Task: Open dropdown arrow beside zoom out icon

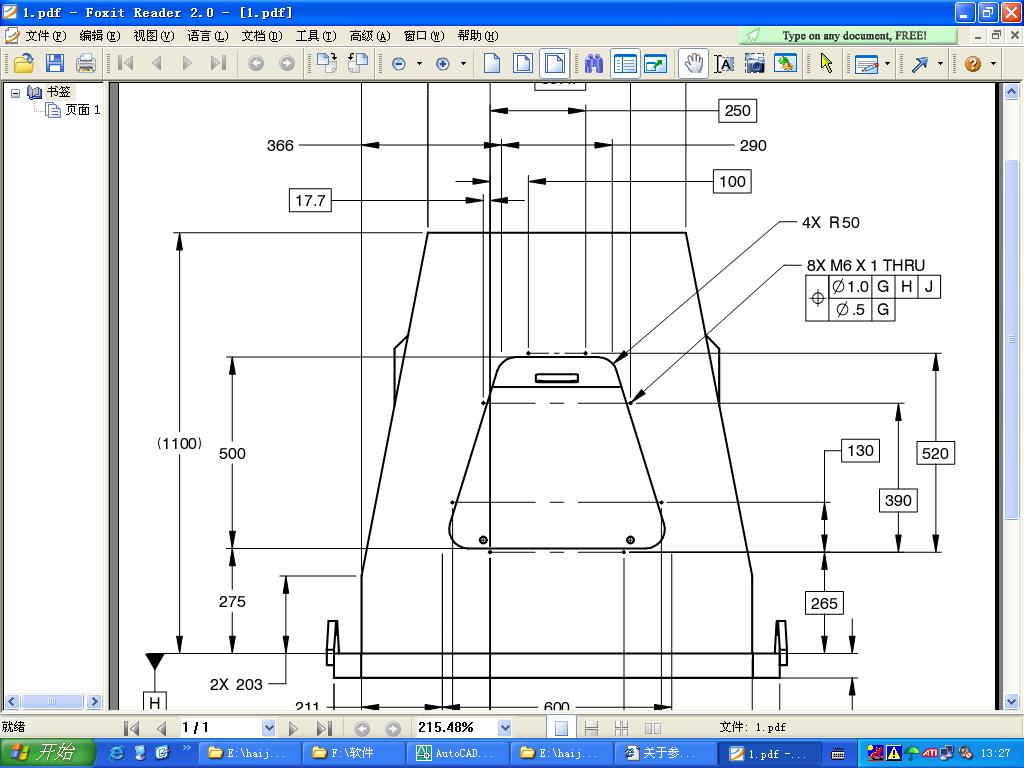Action: (x=419, y=64)
